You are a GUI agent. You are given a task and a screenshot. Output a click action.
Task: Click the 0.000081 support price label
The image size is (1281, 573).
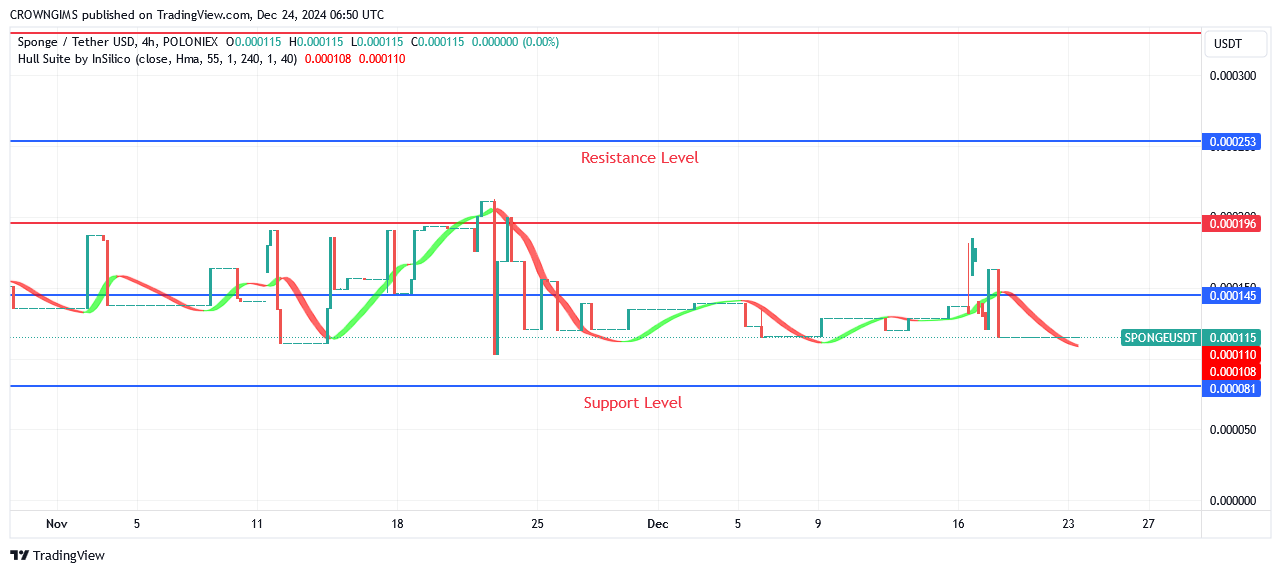tap(1231, 388)
